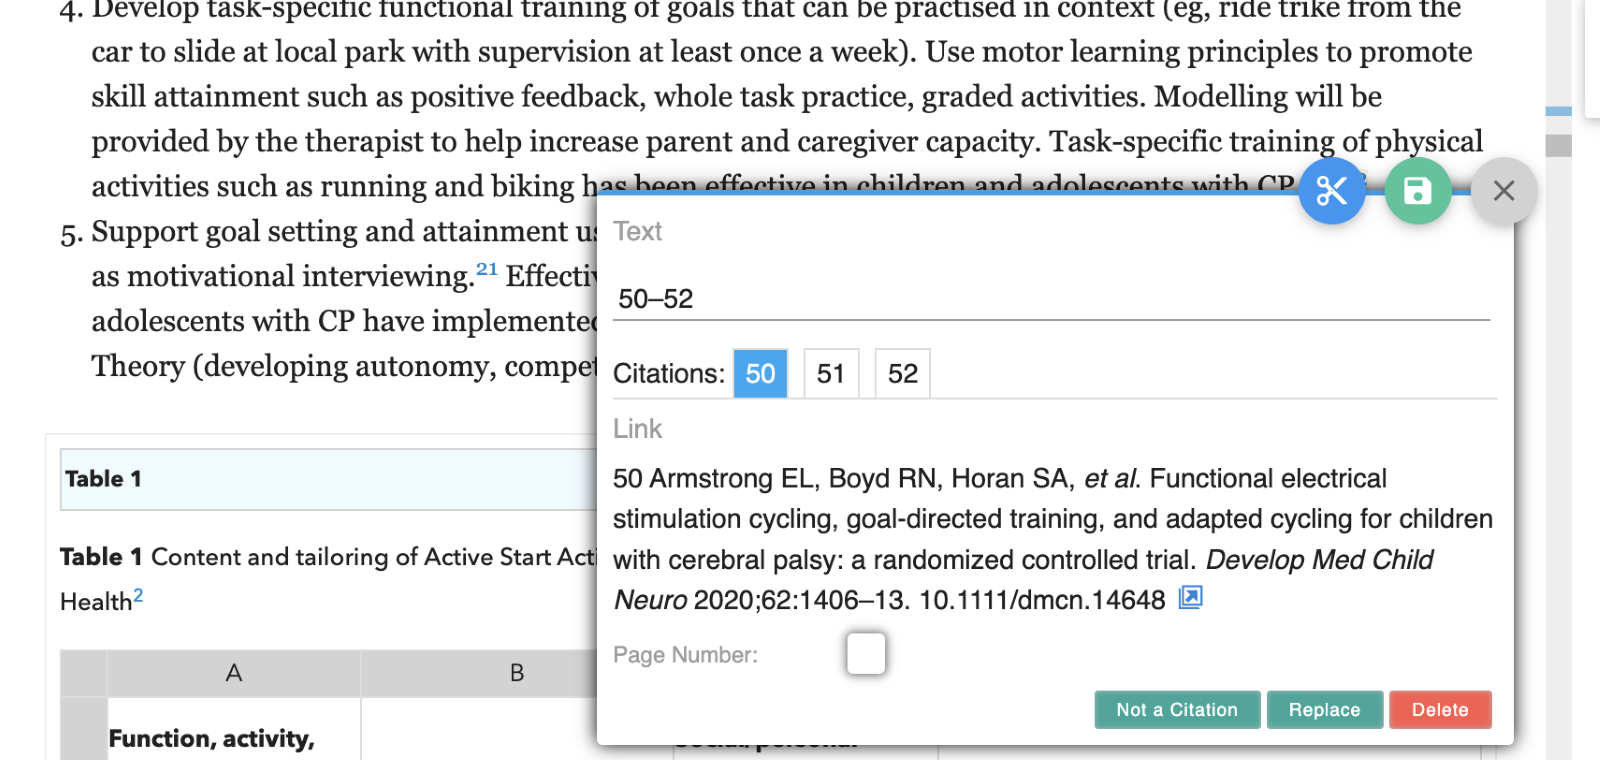Close the citation popup with X

[x=1504, y=191]
